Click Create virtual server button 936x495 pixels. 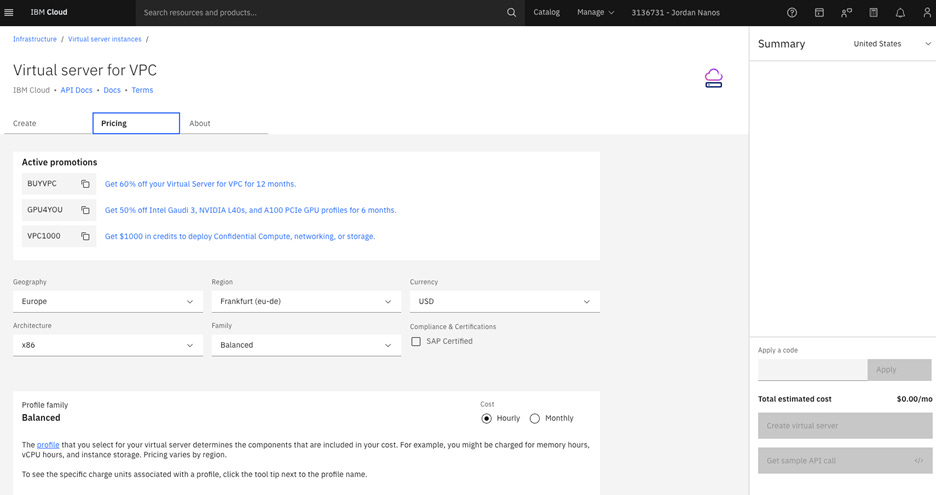(x=845, y=426)
